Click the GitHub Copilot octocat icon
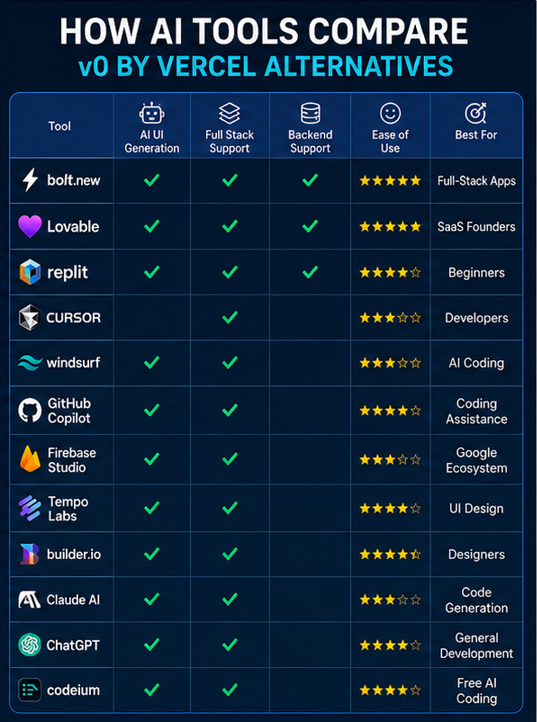Screen dimensions: 537x722 tap(30, 410)
